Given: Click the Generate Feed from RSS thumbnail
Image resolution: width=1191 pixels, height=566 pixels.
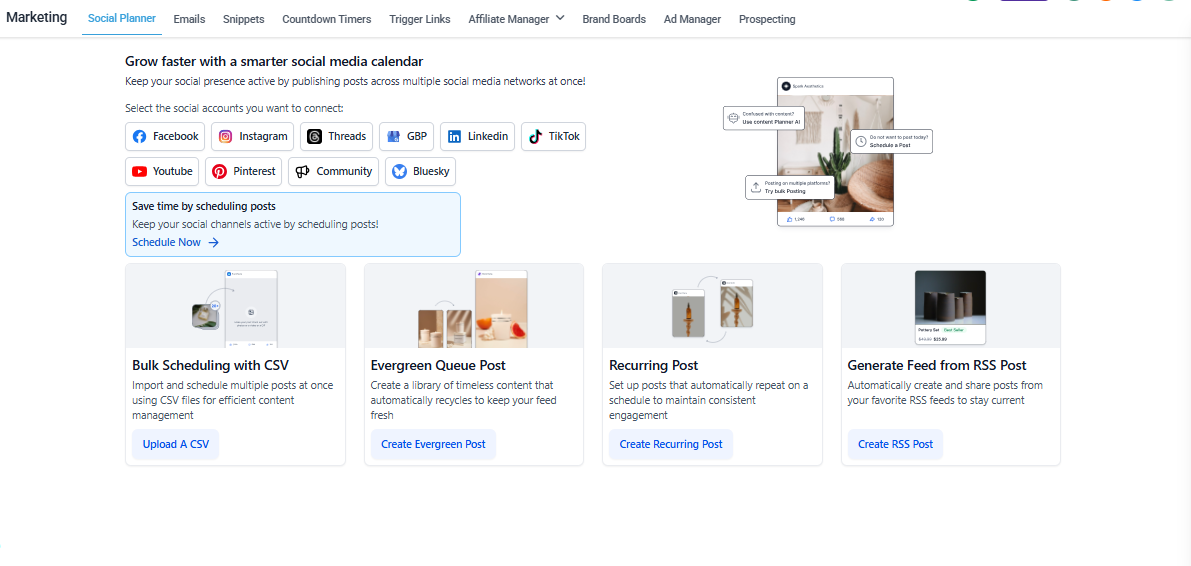Looking at the screenshot, I should (951, 306).
